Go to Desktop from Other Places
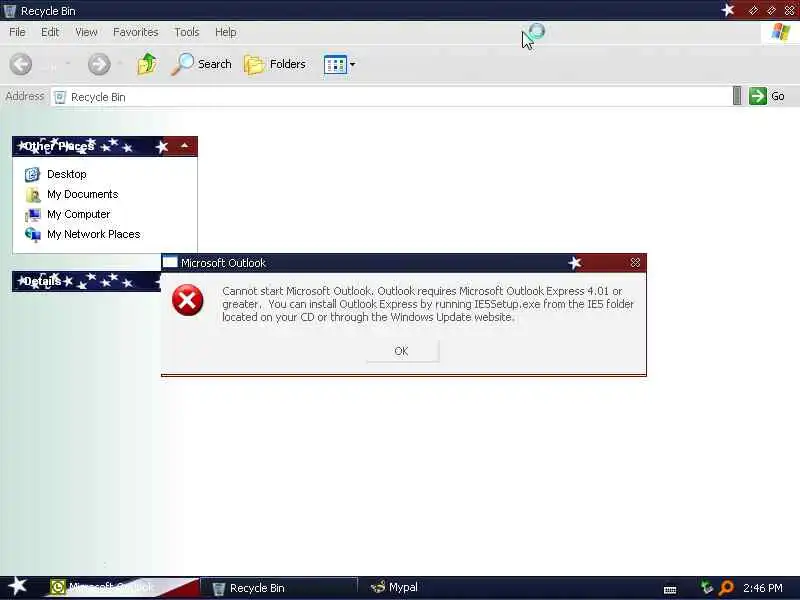The width and height of the screenshot is (800, 600). [x=67, y=174]
